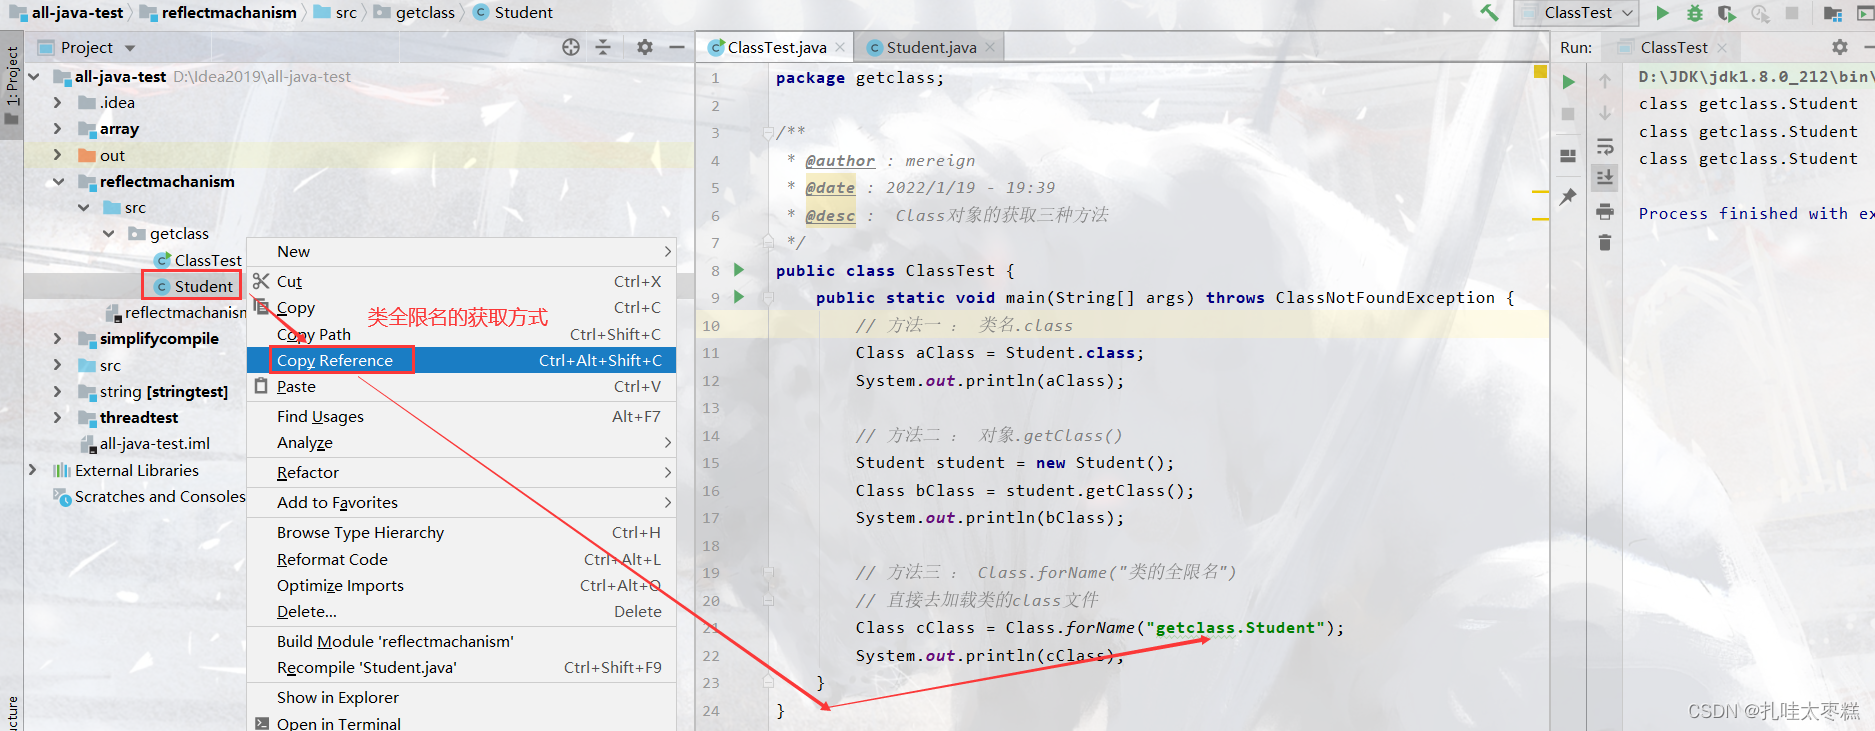Click the Run with Coverage shield icon
Screen dimensions: 1875x731
coord(1727,13)
